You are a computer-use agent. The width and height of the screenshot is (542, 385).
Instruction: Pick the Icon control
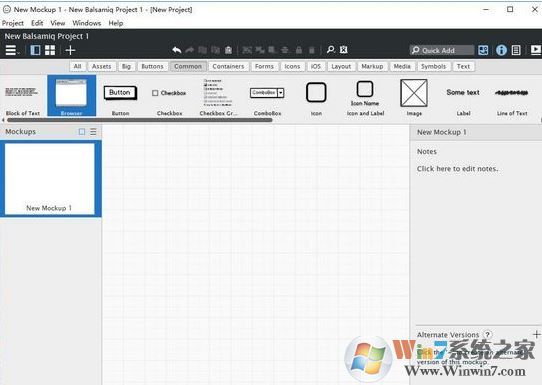(316, 97)
